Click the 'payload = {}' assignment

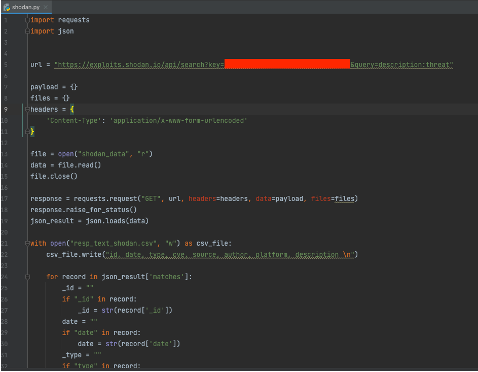[54, 87]
